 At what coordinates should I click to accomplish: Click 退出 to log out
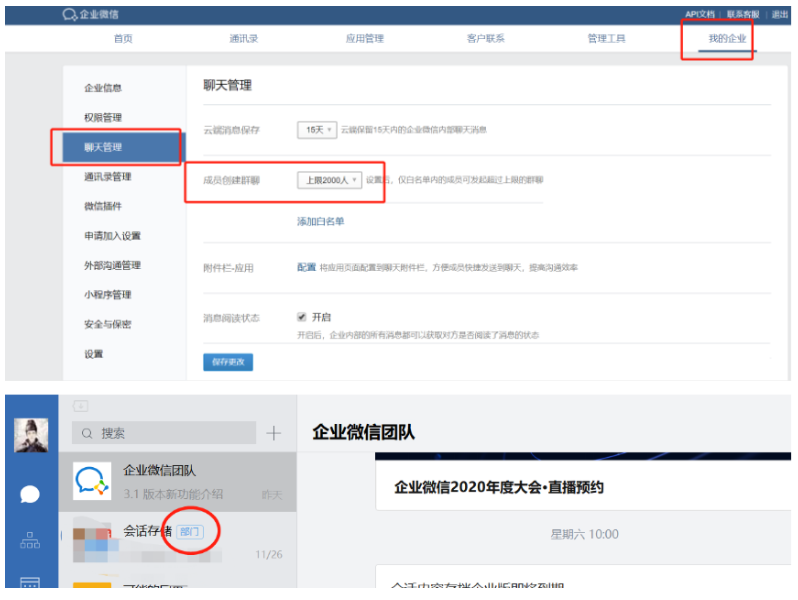(x=779, y=14)
